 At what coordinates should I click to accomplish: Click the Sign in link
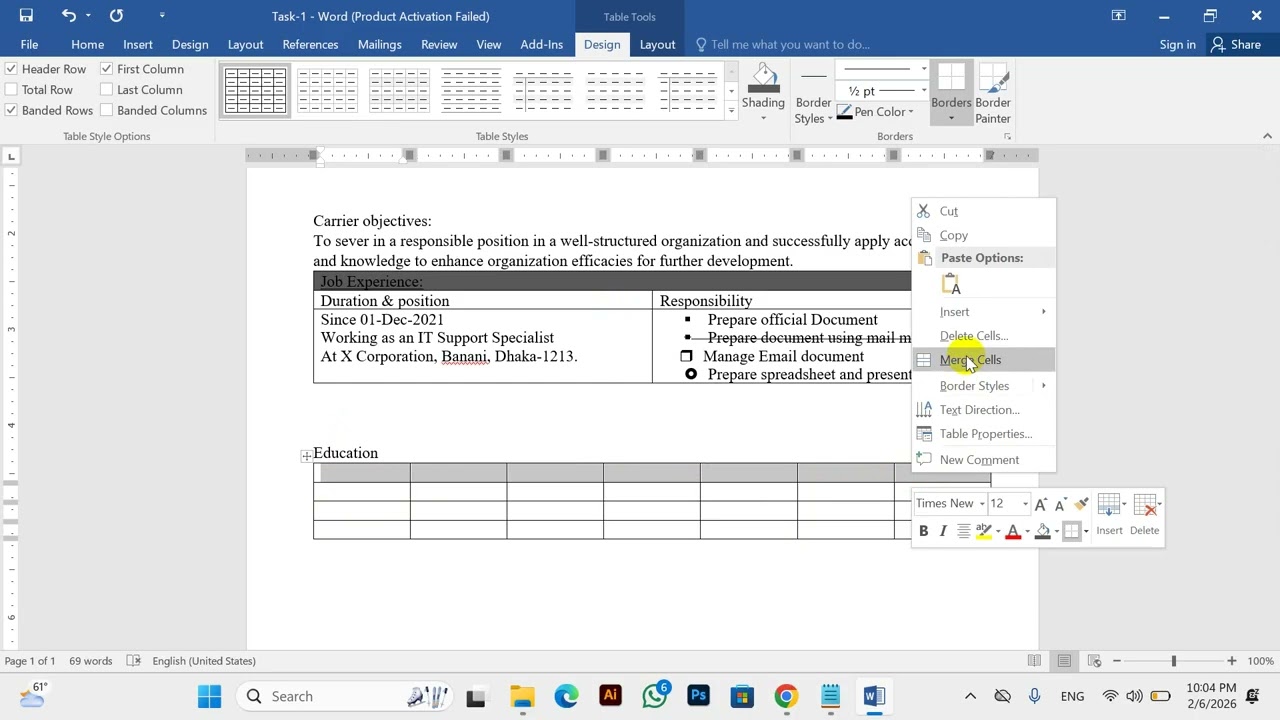pyautogui.click(x=1177, y=44)
